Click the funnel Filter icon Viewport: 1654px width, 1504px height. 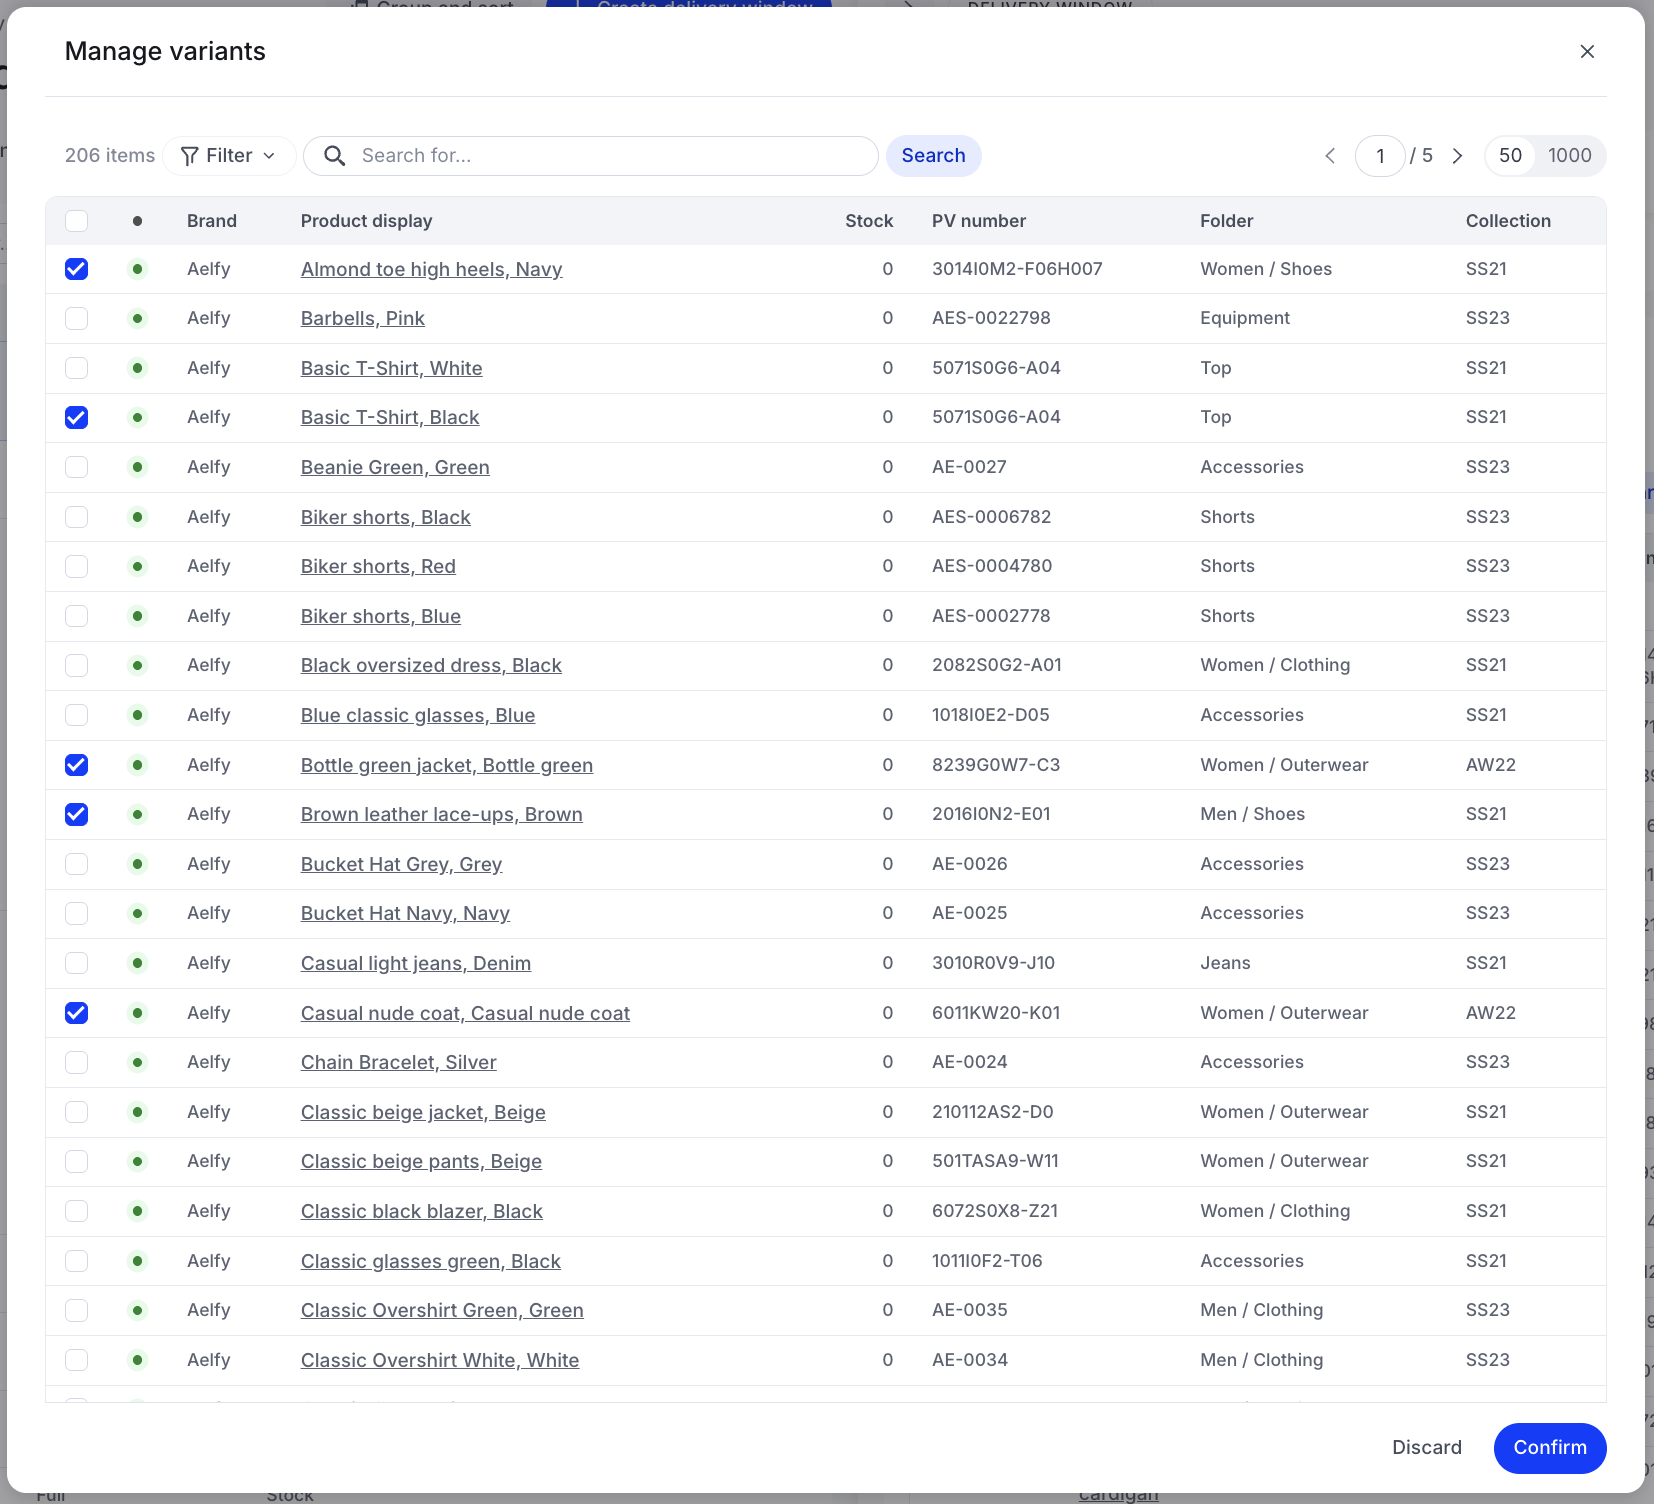click(189, 156)
